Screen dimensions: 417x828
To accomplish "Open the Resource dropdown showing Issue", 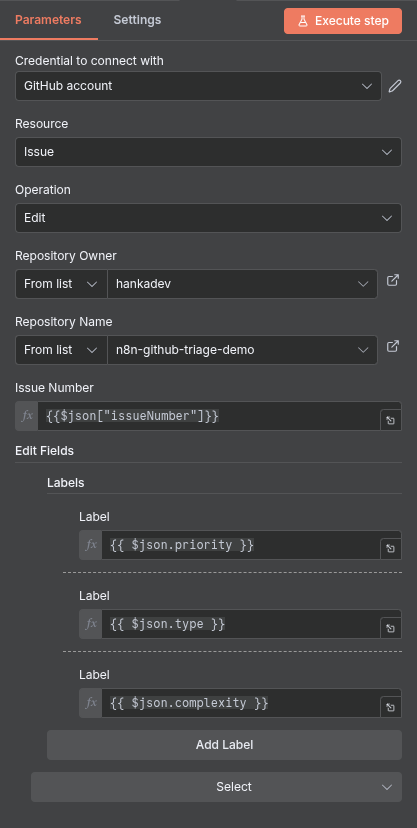I will click(x=208, y=152).
